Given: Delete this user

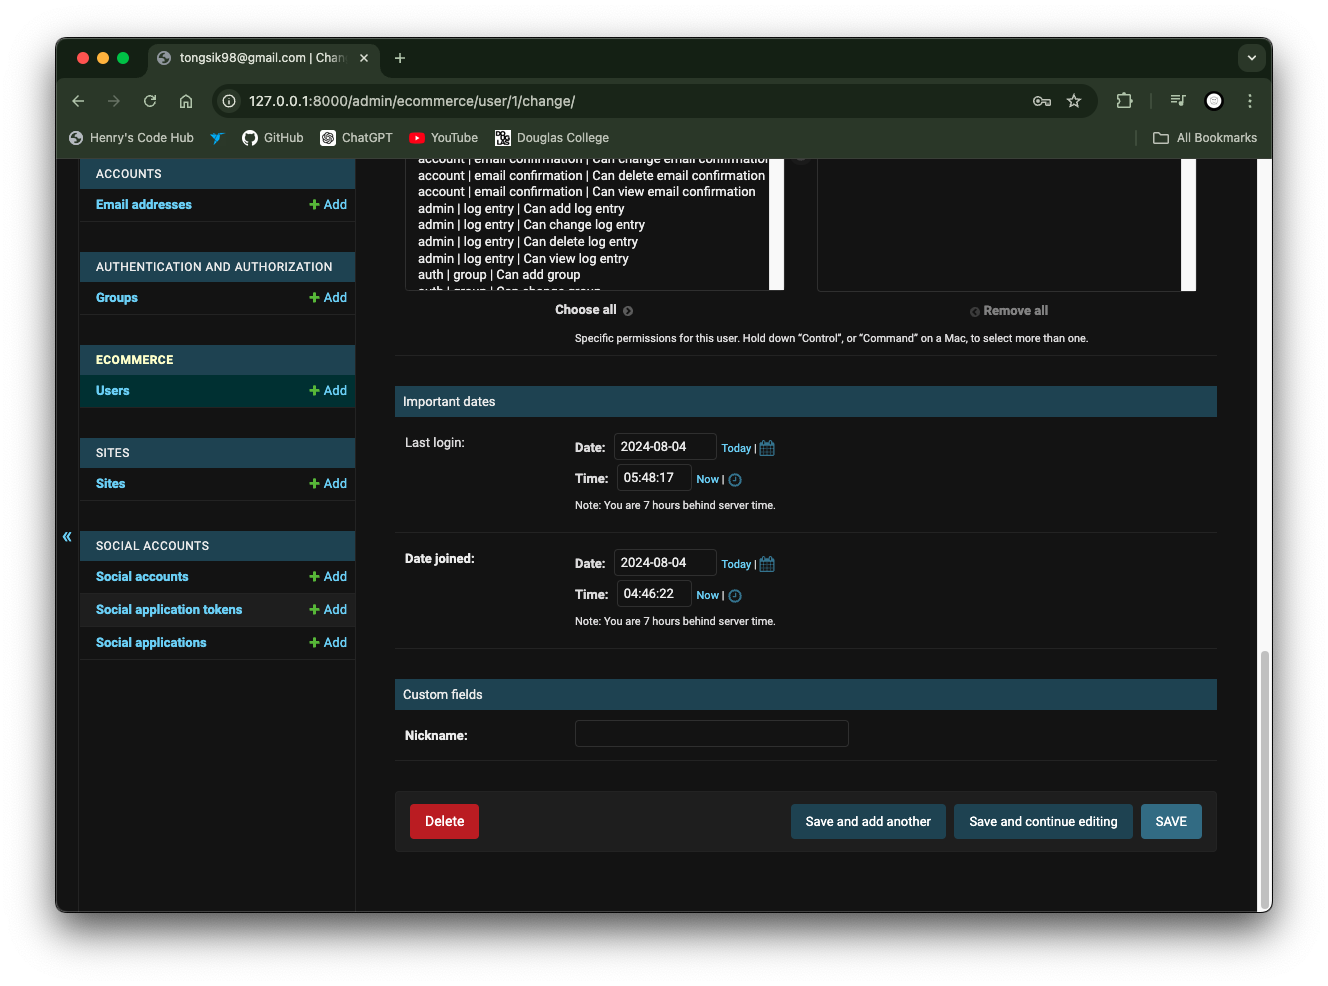Looking at the screenshot, I should 444,822.
